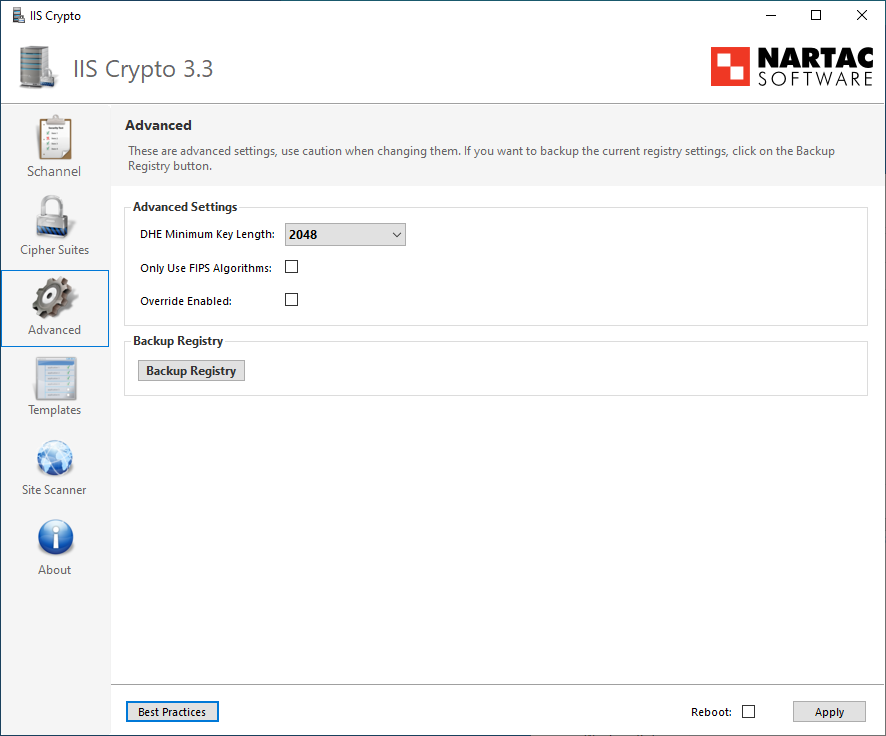Click the Templates label in sidebar
The width and height of the screenshot is (886, 736).
(54, 410)
